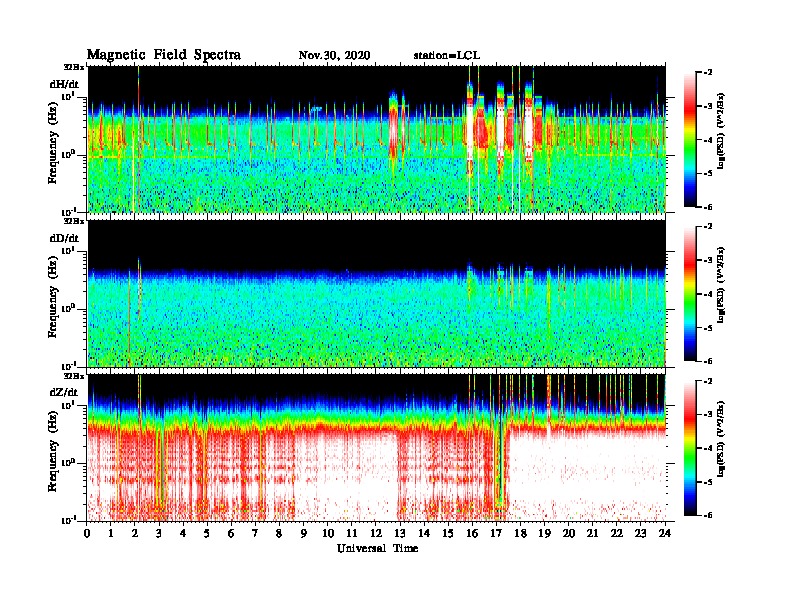Viewport: 792px width, 612px height.
Task: Select the dH/dt panel label
Action: [x=64, y=84]
